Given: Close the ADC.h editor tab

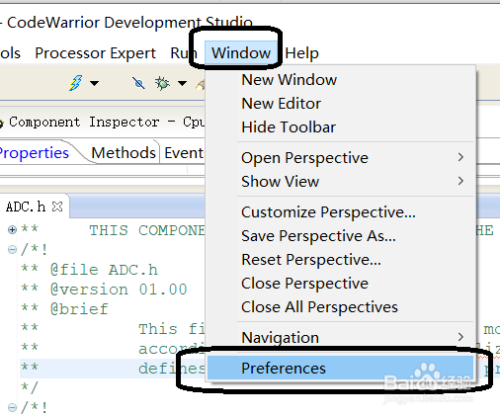Looking at the screenshot, I should [57, 207].
